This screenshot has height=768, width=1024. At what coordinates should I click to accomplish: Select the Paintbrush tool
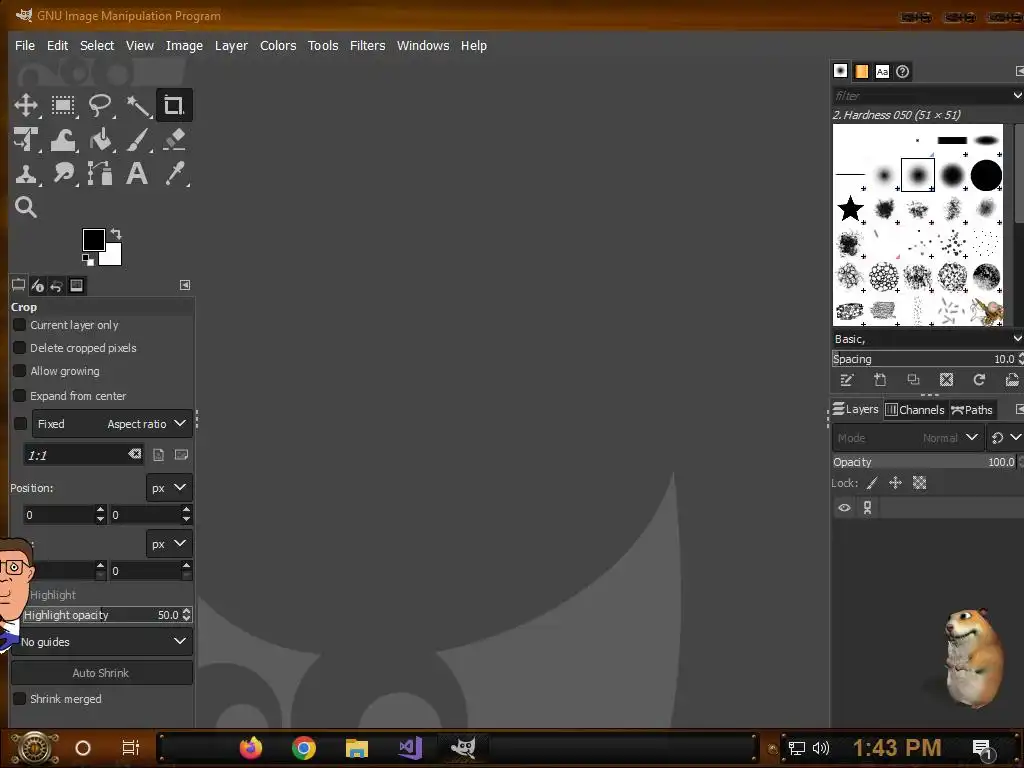point(138,140)
